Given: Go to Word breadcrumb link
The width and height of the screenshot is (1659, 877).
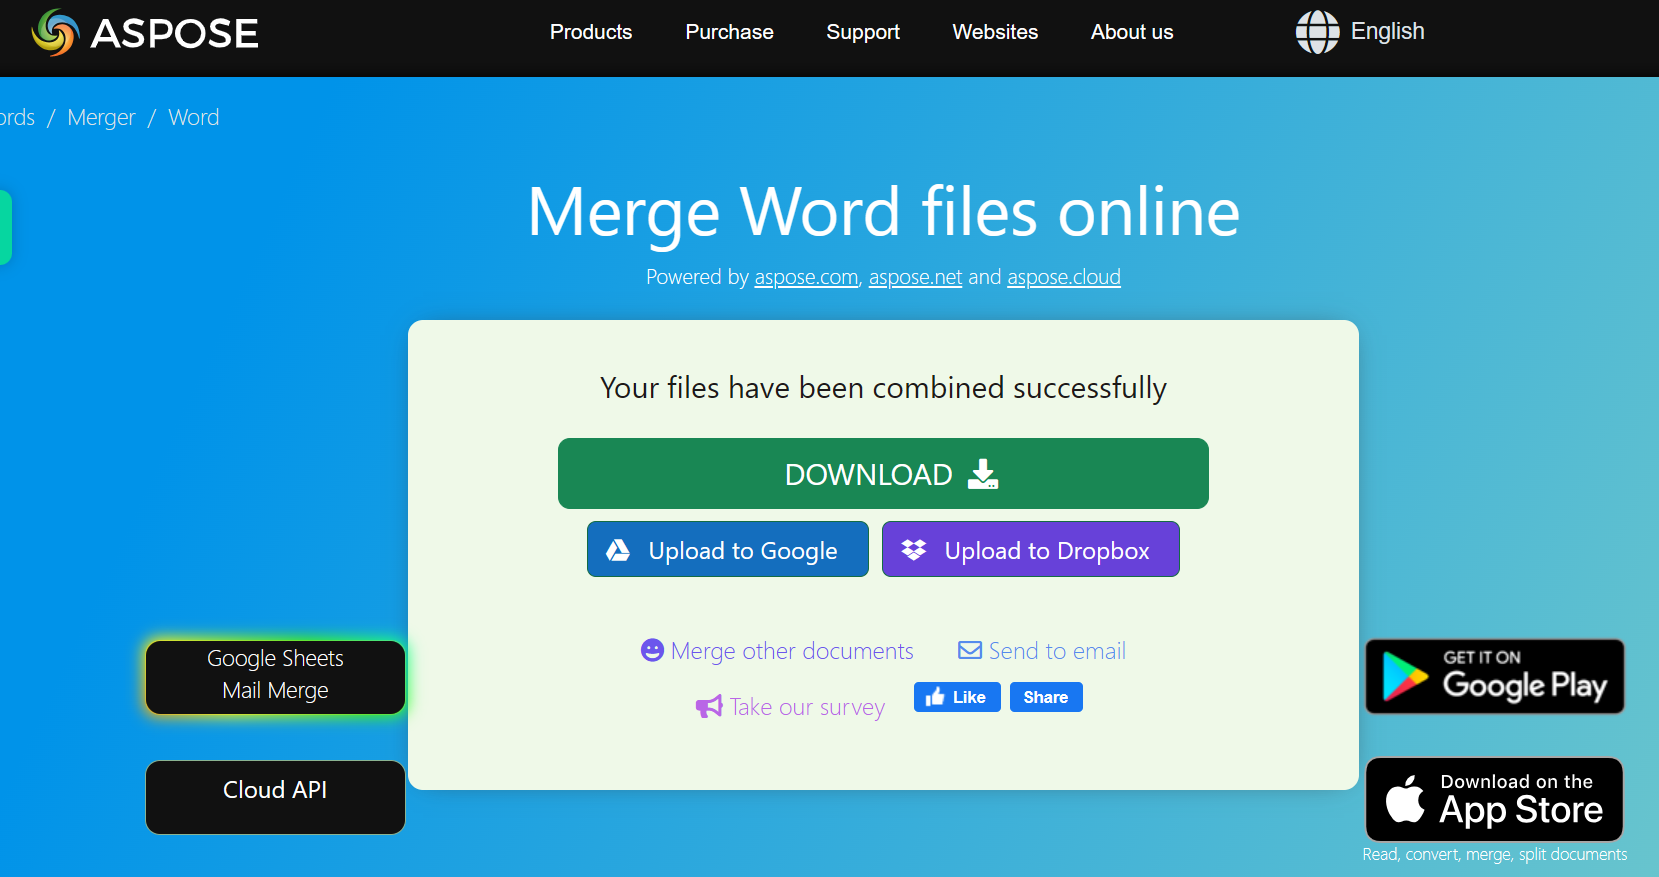Looking at the screenshot, I should (194, 117).
